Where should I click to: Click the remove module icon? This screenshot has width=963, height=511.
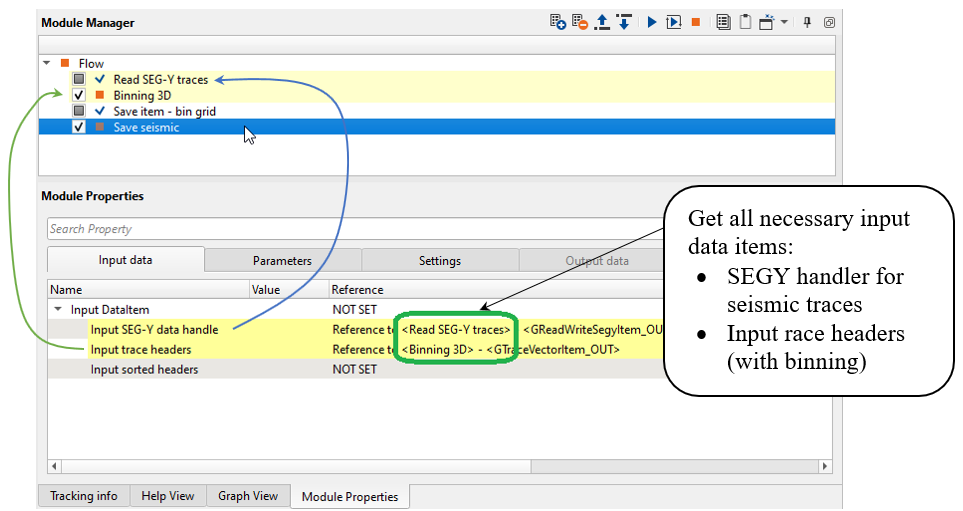pos(581,22)
